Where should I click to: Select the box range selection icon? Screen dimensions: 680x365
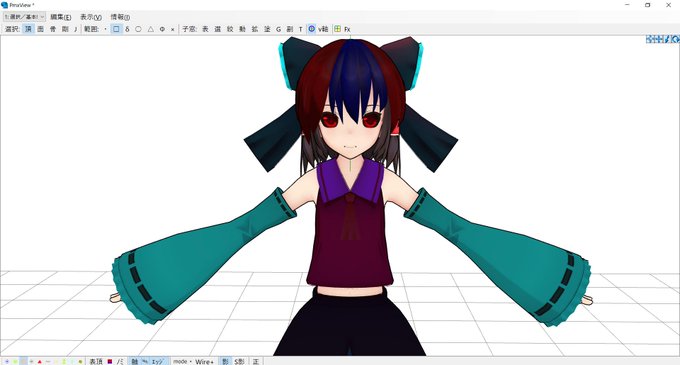click(x=116, y=29)
